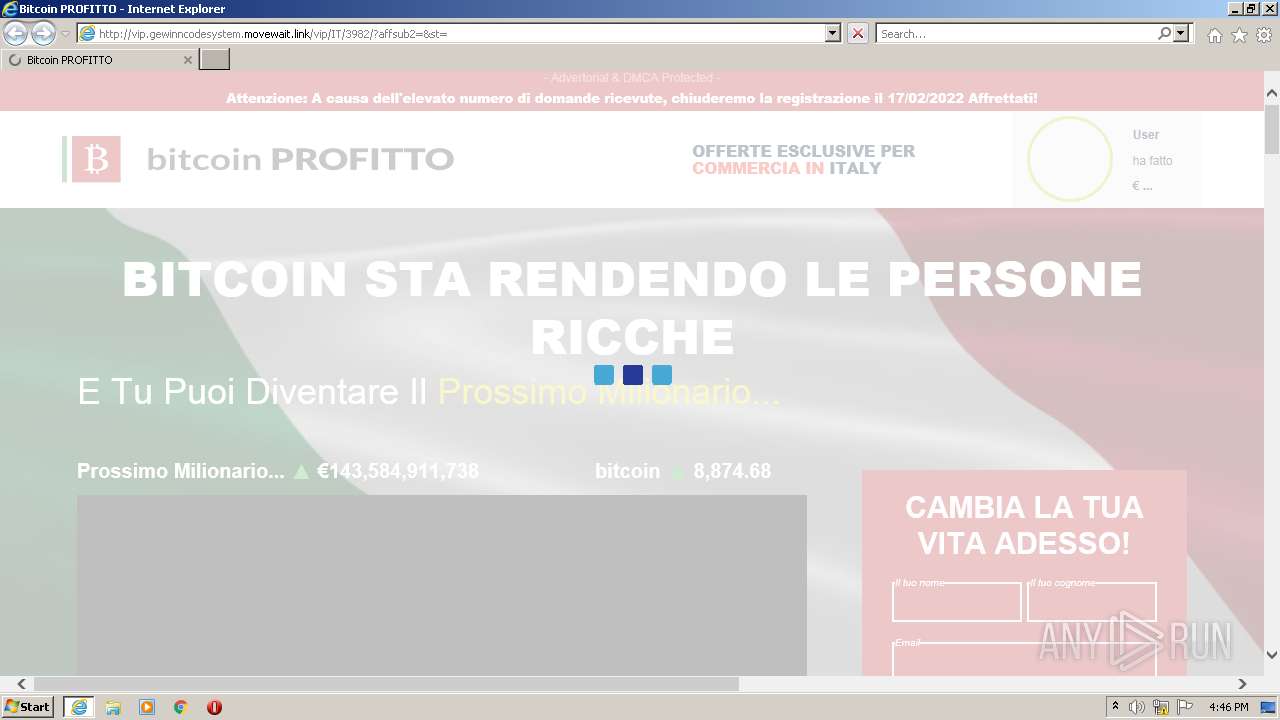Stop loading the page with the X button
Image resolution: width=1280 pixels, height=720 pixels.
[x=858, y=33]
